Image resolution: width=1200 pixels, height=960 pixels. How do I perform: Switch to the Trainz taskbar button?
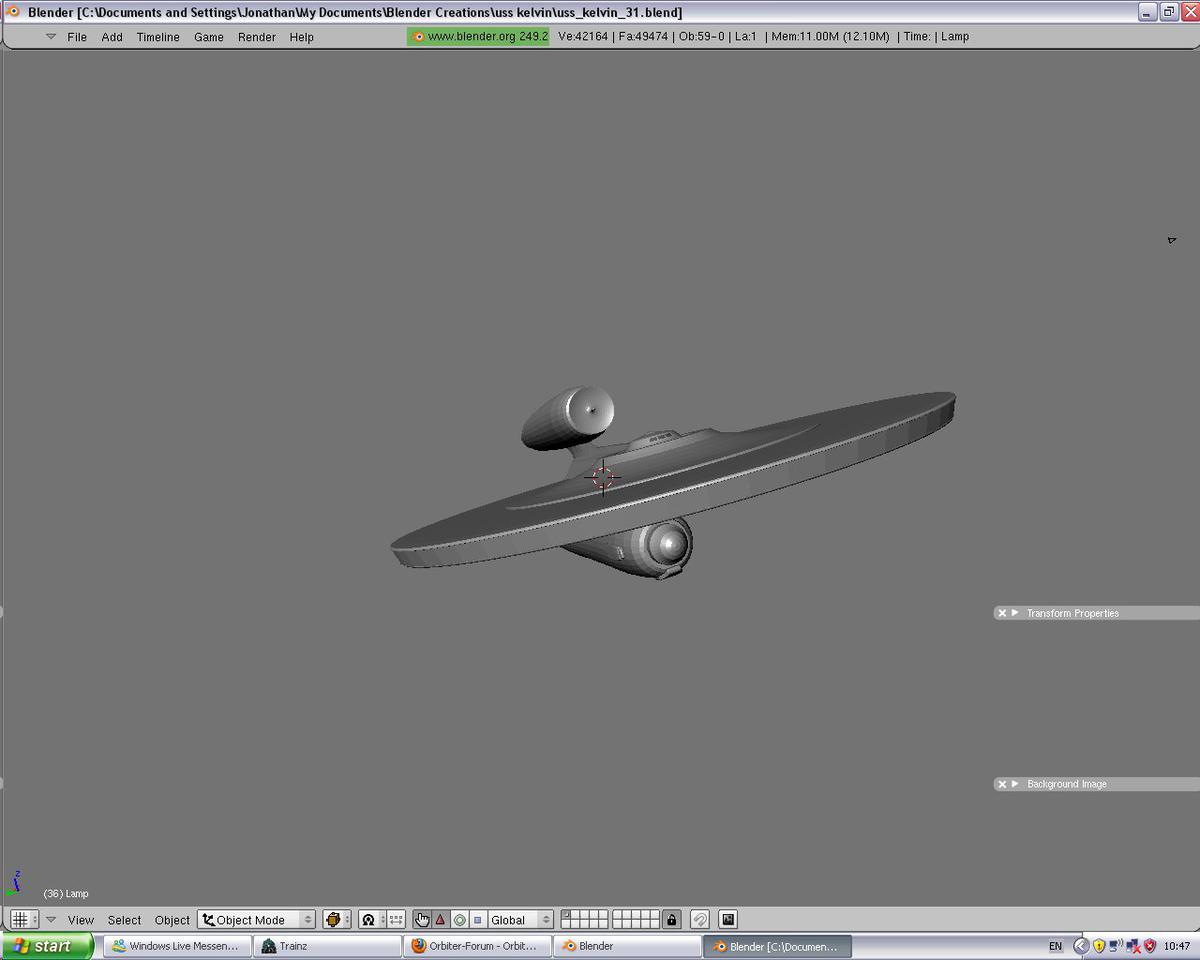pyautogui.click(x=327, y=946)
